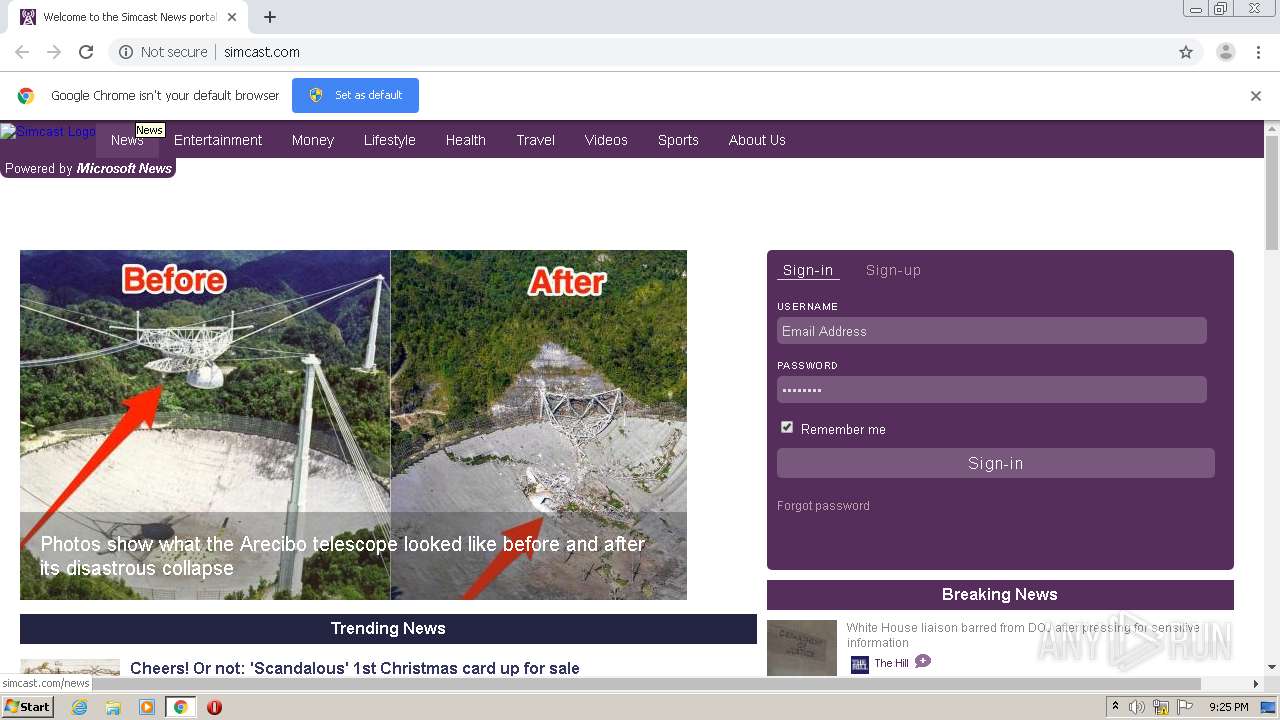The width and height of the screenshot is (1280, 720).
Task: Click the Sign-in submit button
Action: click(996, 463)
